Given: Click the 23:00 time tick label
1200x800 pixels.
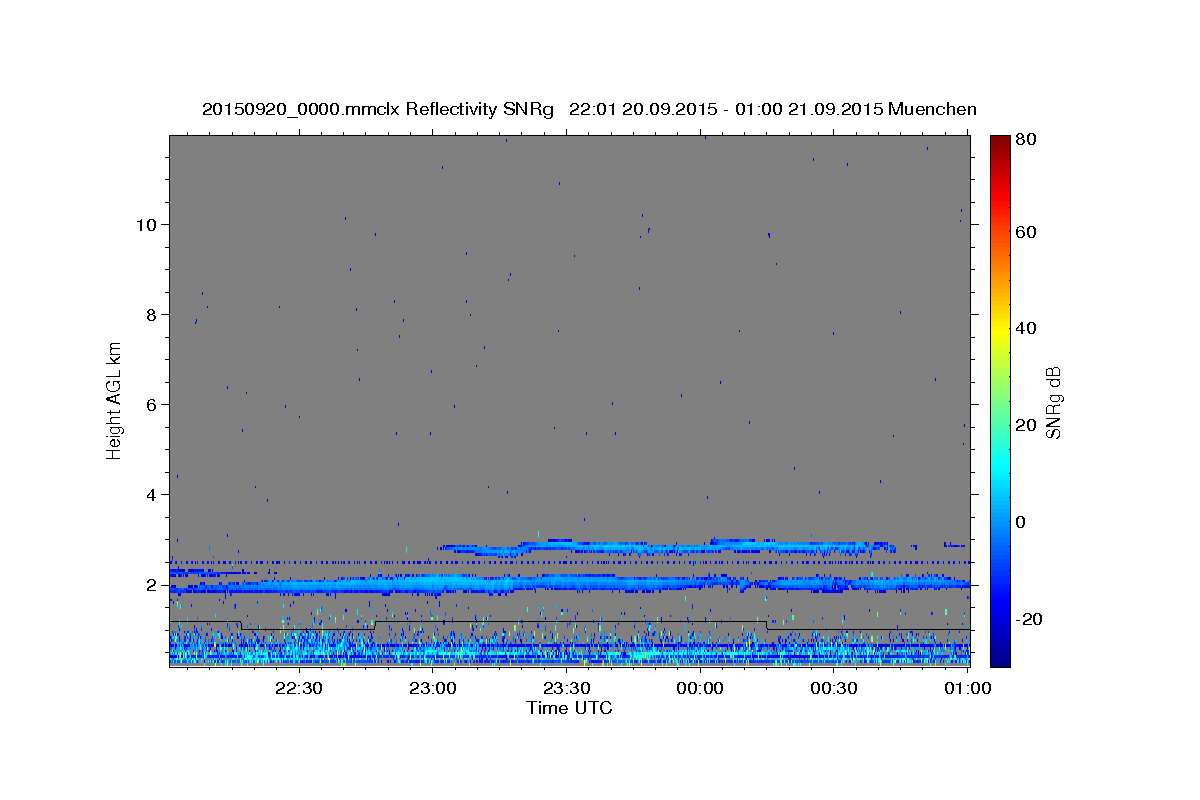Looking at the screenshot, I should (433, 688).
